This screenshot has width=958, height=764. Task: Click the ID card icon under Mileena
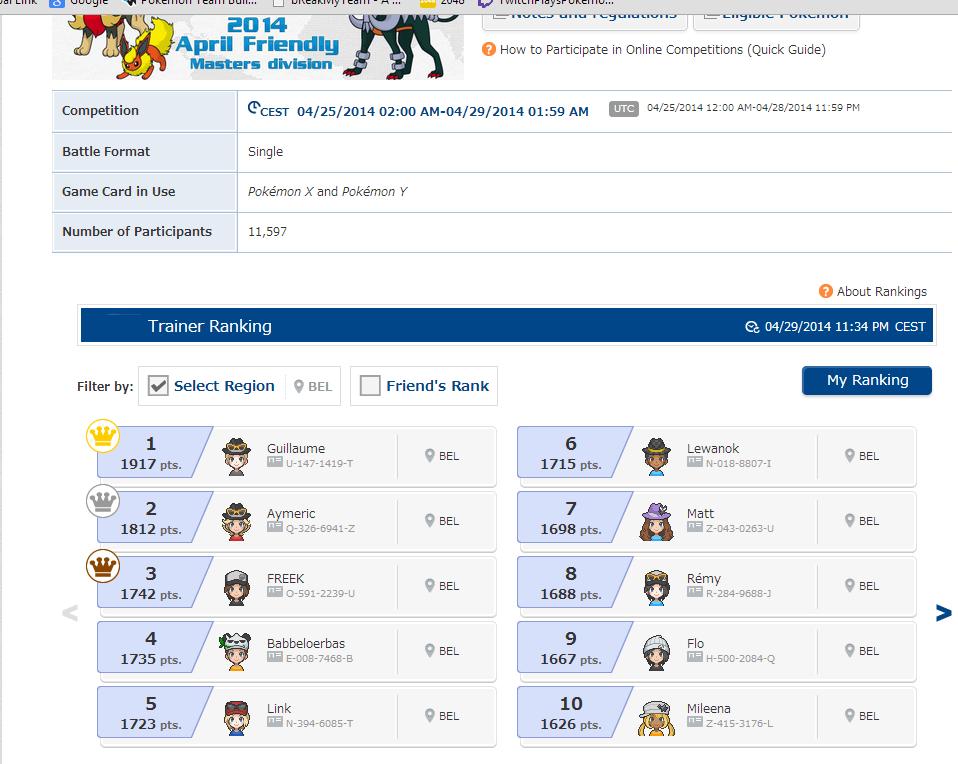click(695, 722)
